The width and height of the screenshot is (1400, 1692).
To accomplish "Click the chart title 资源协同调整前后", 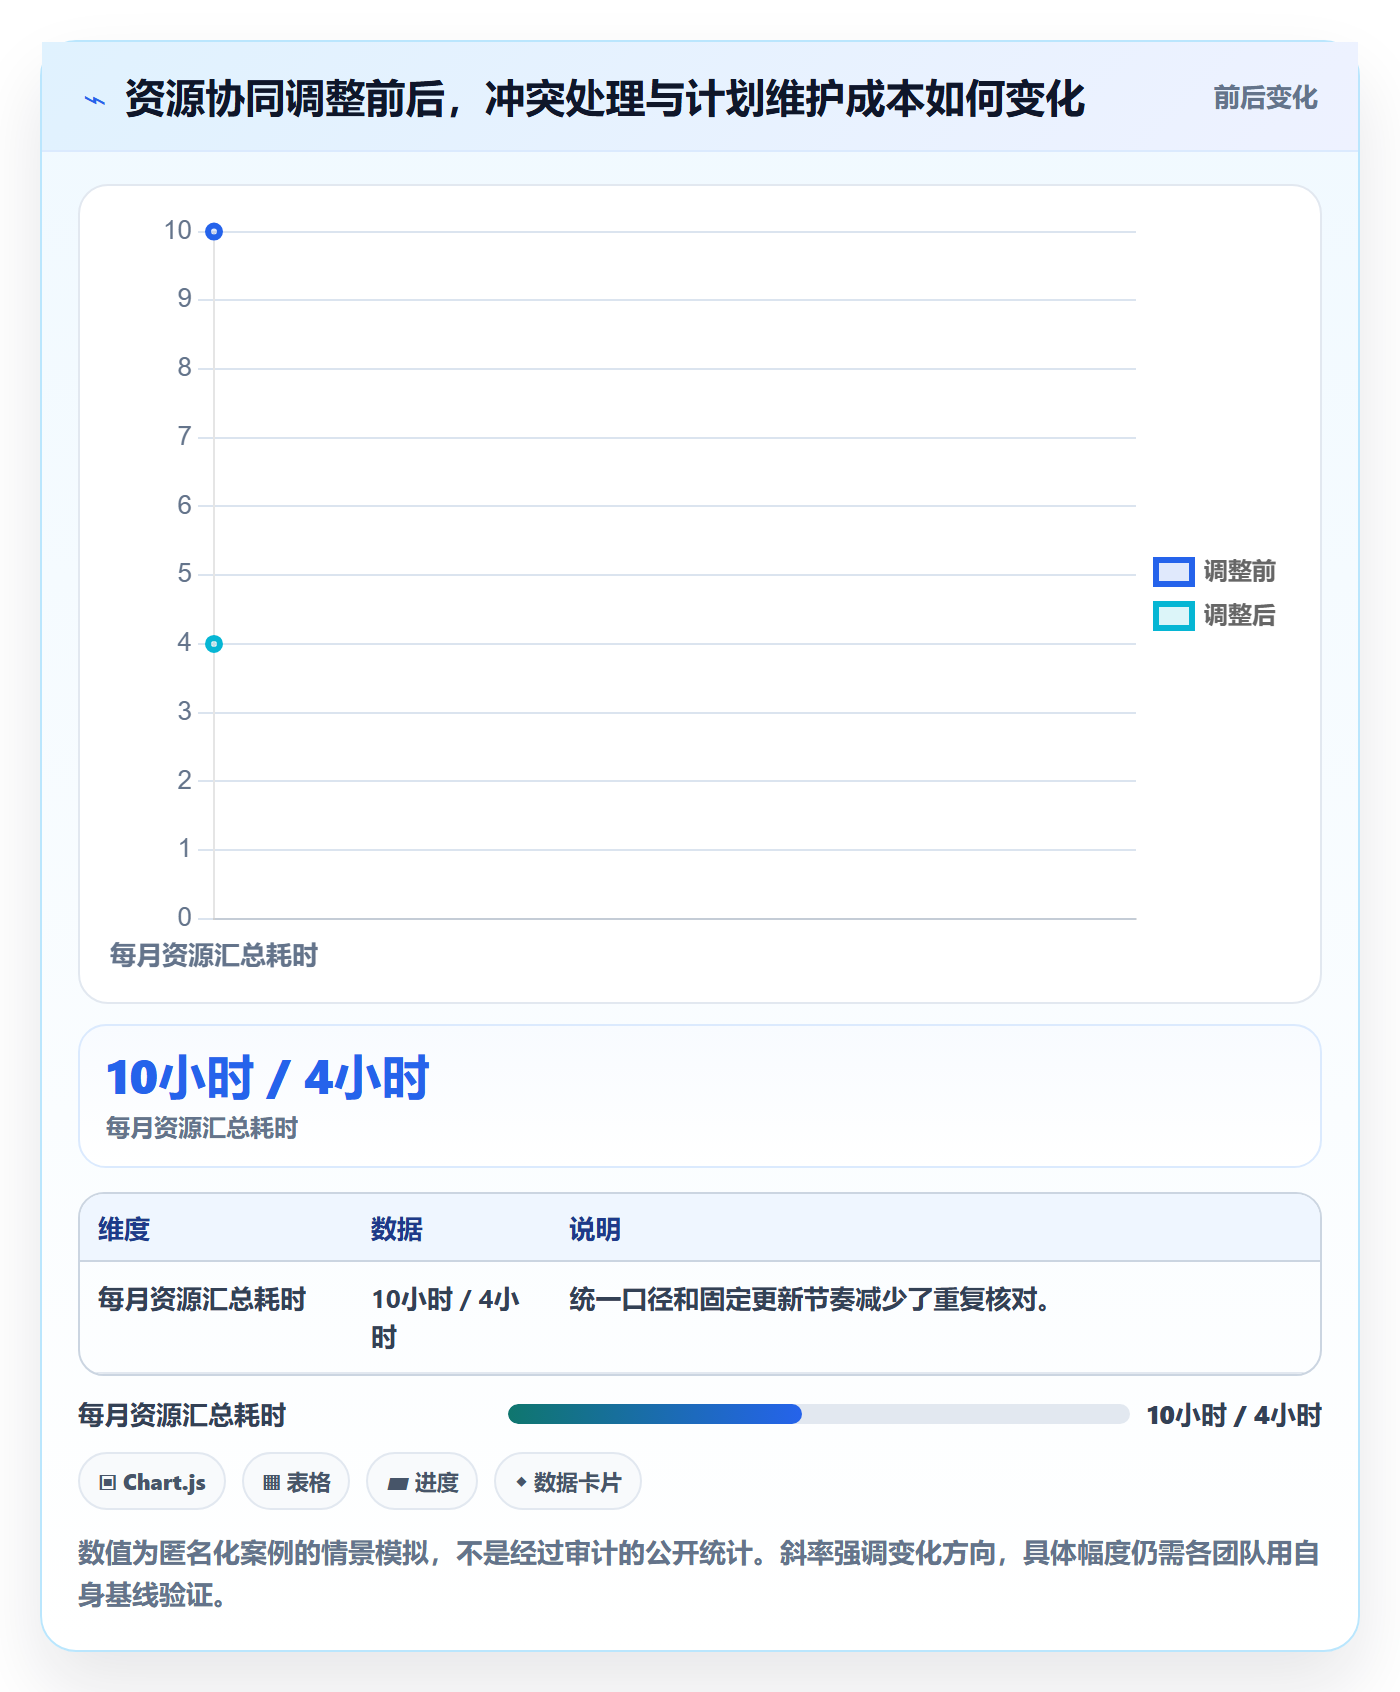I will (x=604, y=99).
